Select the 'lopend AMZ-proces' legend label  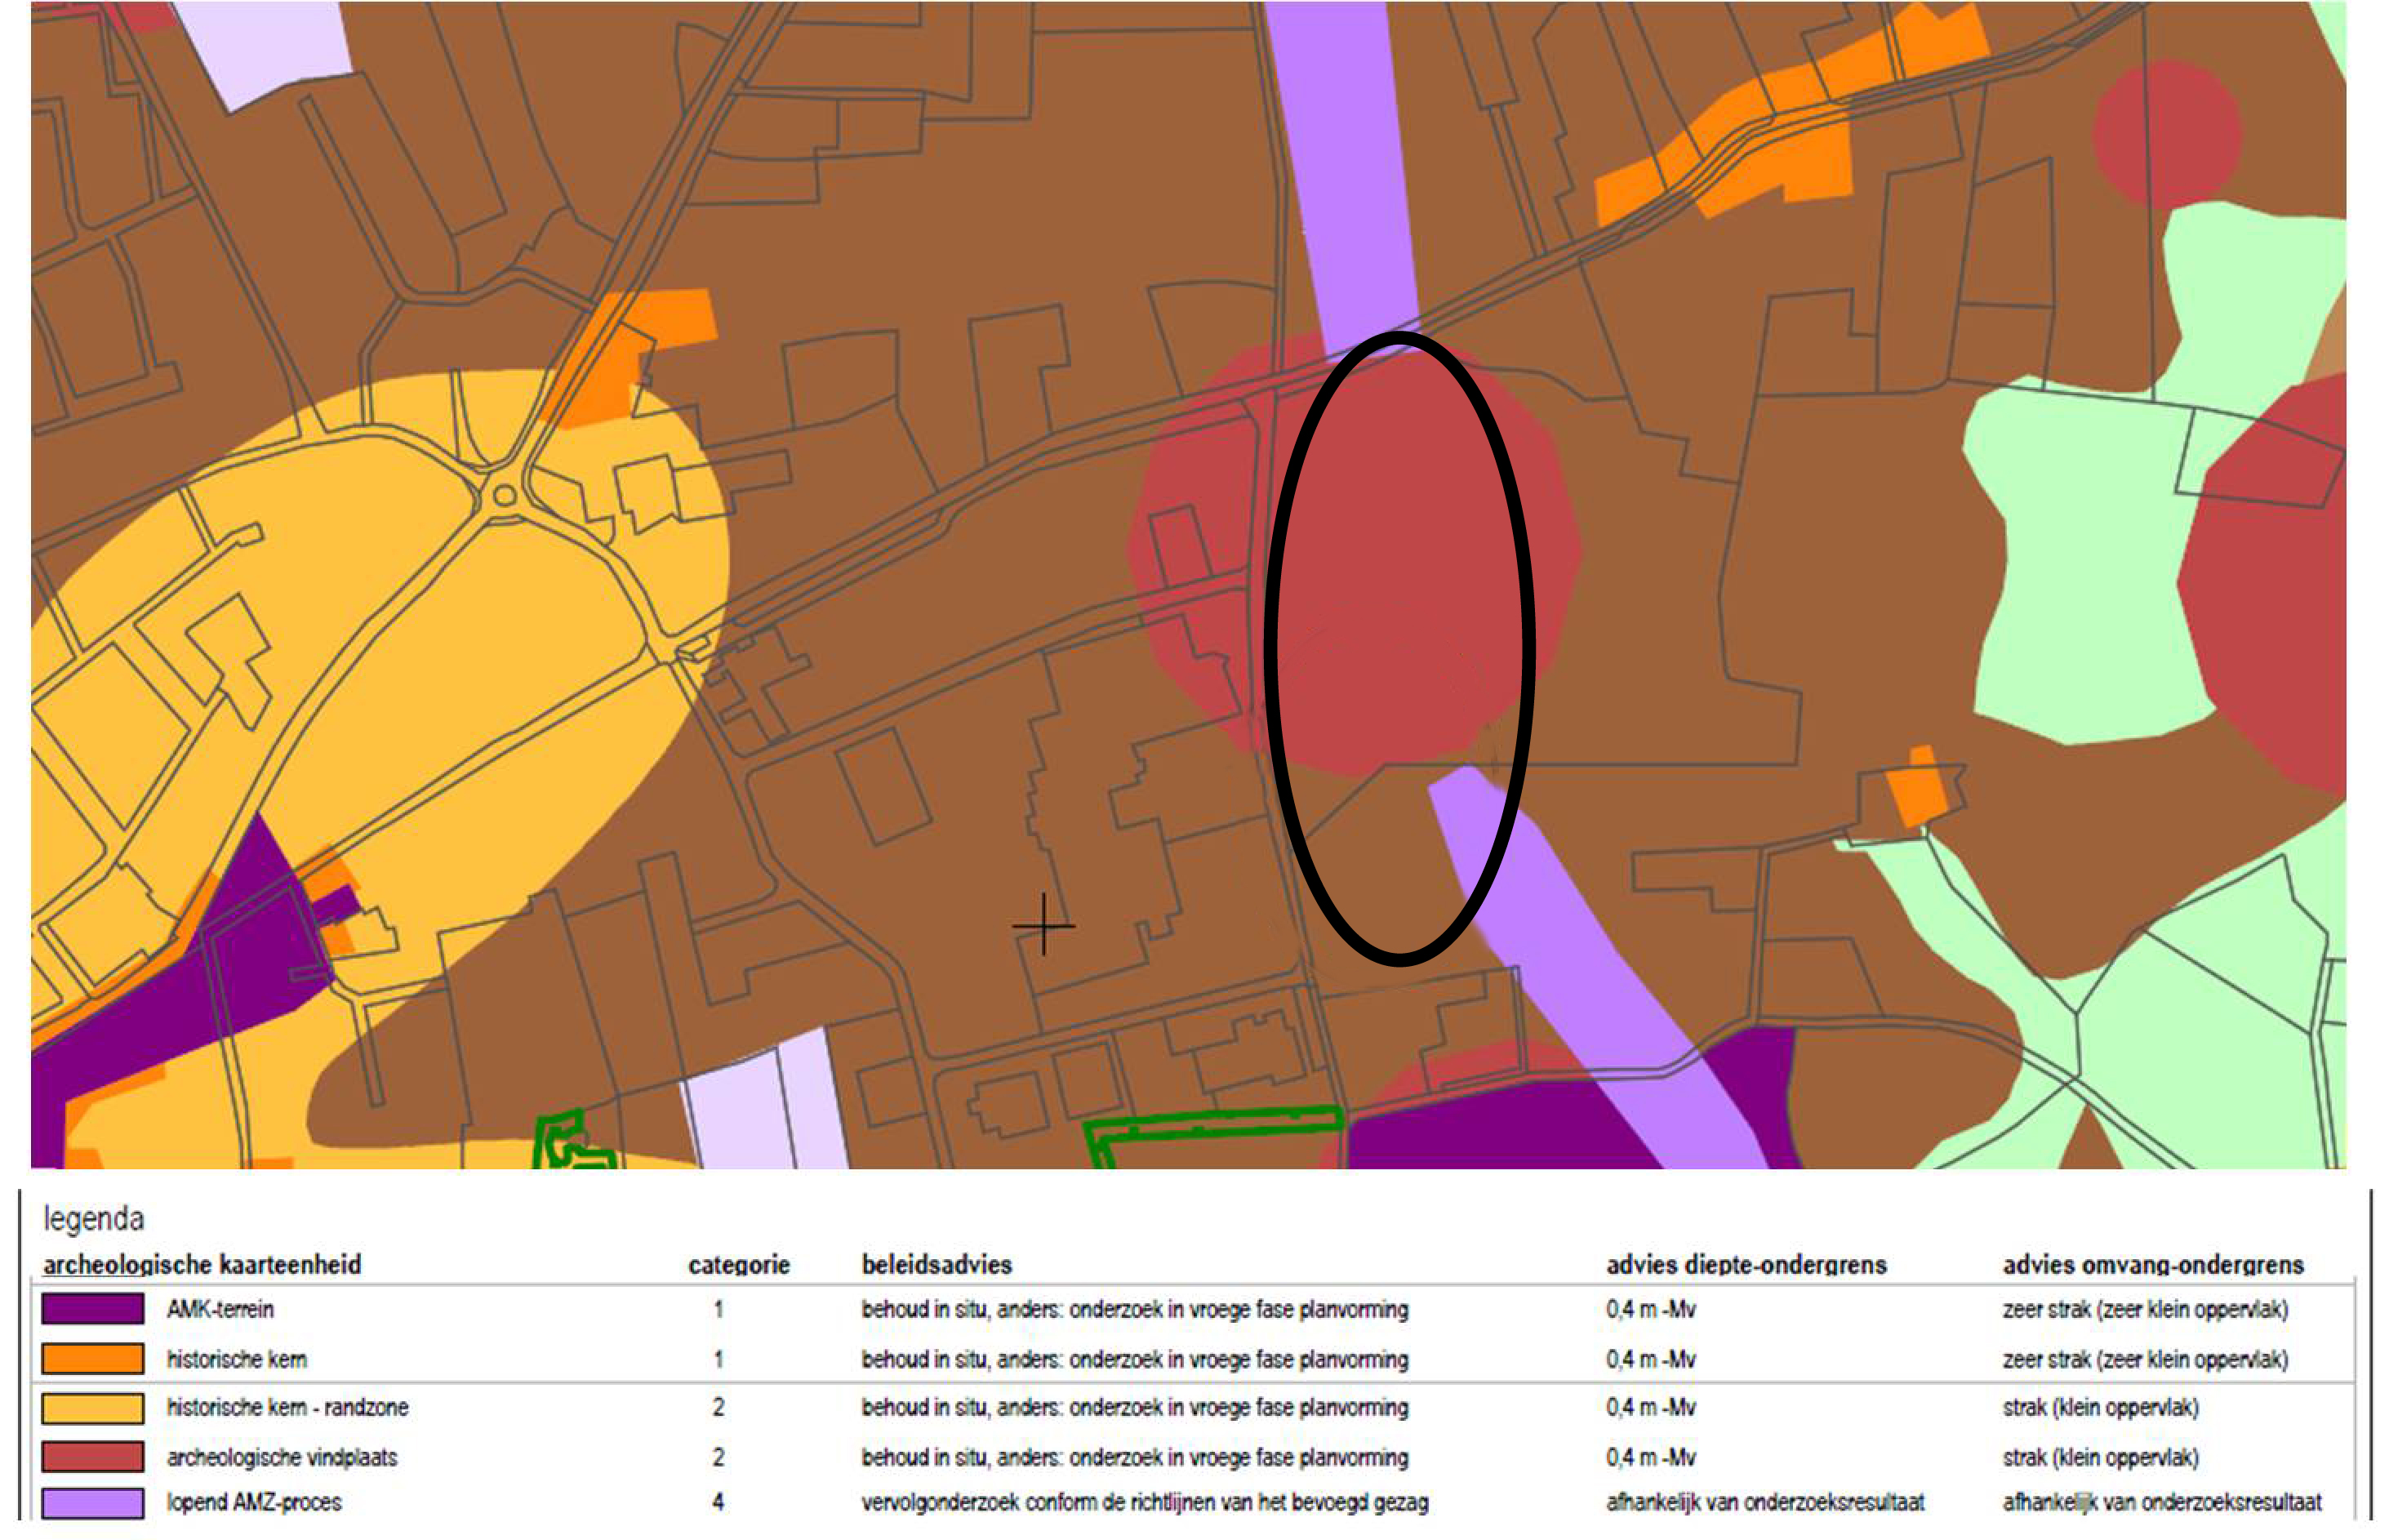click(254, 1502)
